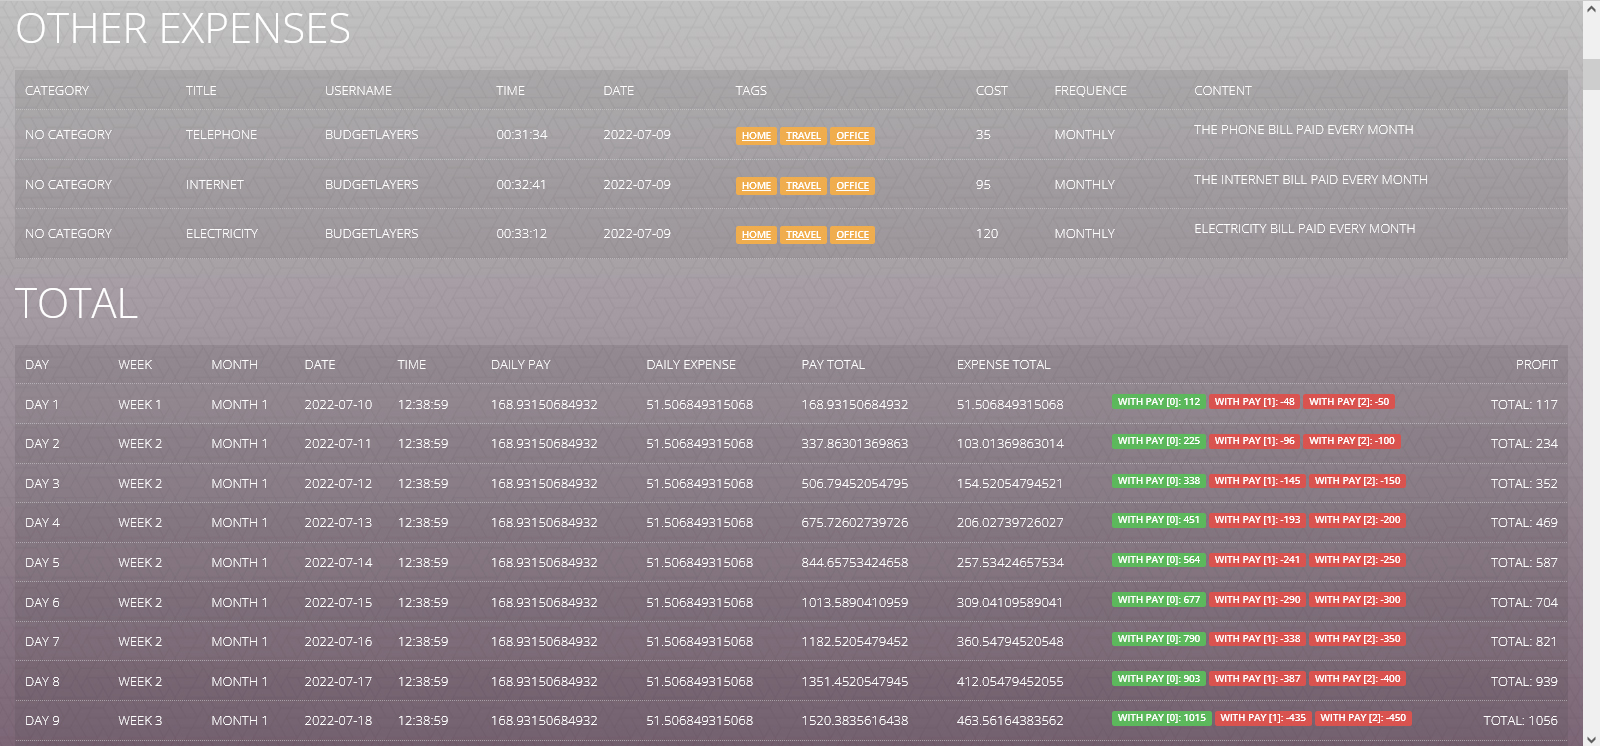Click the PROFIT column header
Viewport: 1600px width, 746px height.
coord(1536,365)
